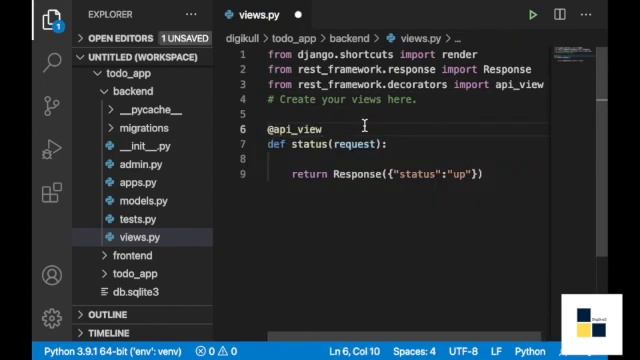The image size is (640, 360).
Task: Collapse the todo_app root folder
Action: 97,73
